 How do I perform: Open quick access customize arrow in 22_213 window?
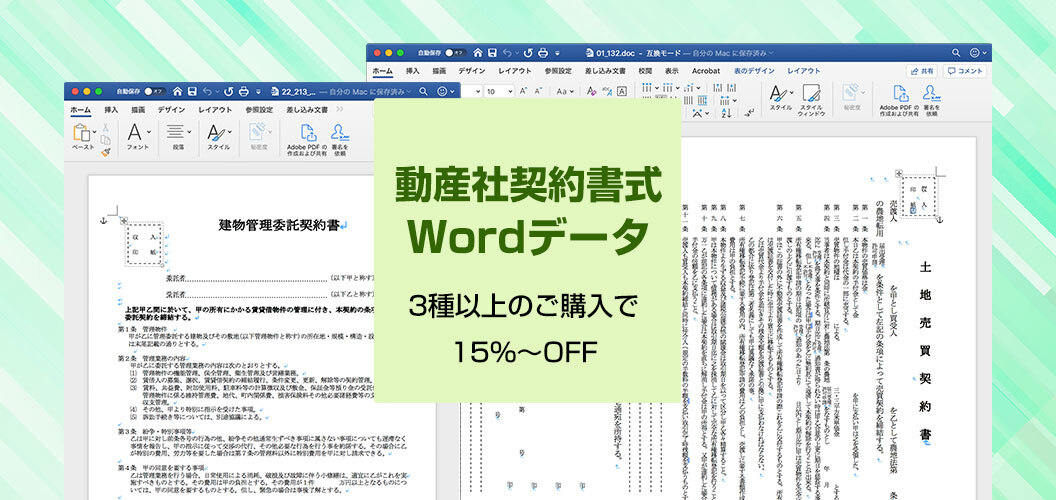[259, 91]
